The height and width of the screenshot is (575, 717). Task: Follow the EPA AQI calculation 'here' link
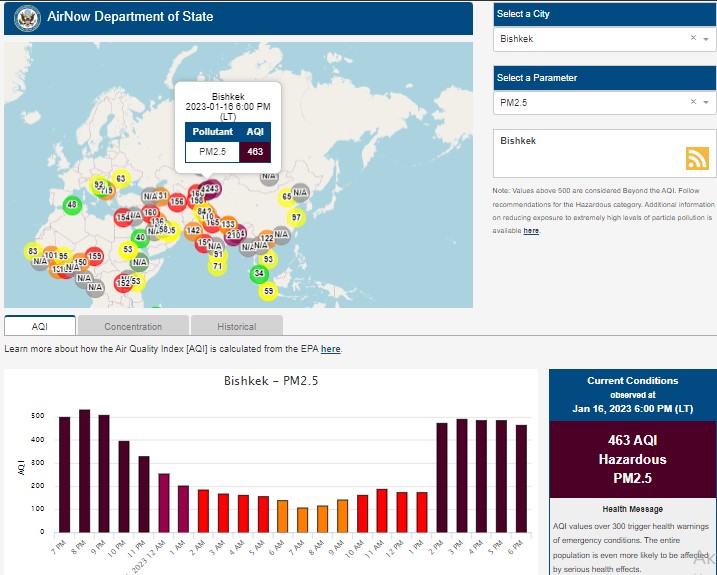point(331,349)
